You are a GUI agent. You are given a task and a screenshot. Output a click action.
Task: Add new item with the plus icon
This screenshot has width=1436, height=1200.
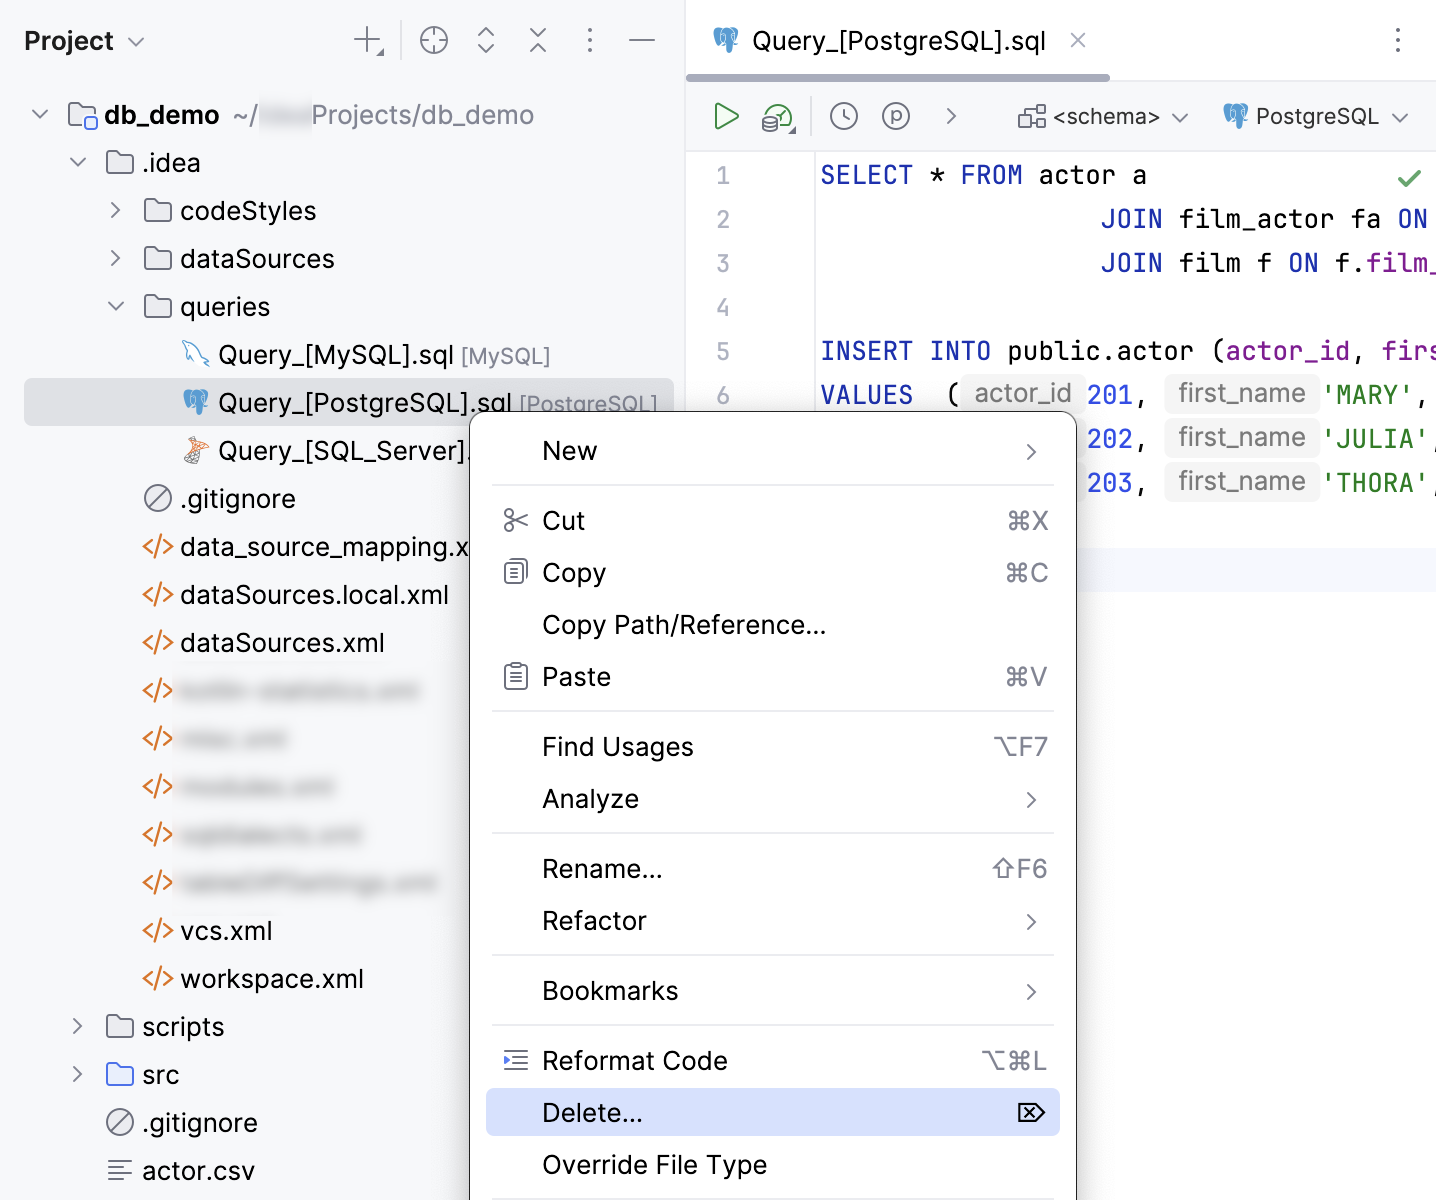coord(366,40)
